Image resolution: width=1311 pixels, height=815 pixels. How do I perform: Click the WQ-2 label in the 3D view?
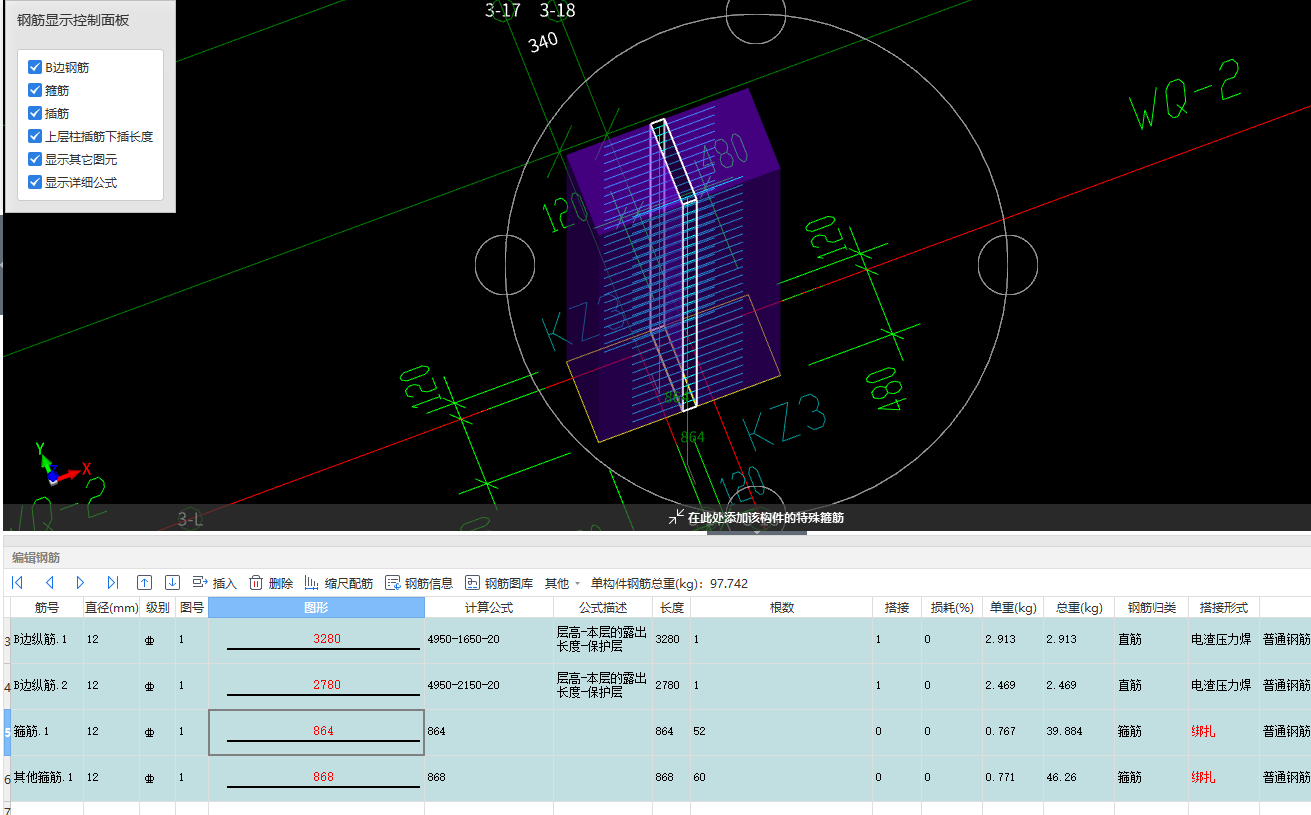pyautogui.click(x=1187, y=95)
